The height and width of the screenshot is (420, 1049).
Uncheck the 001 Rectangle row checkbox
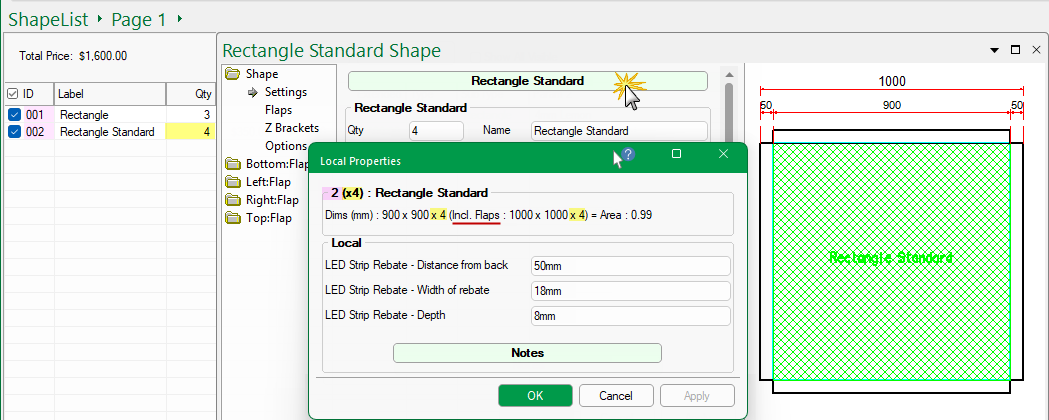14,115
